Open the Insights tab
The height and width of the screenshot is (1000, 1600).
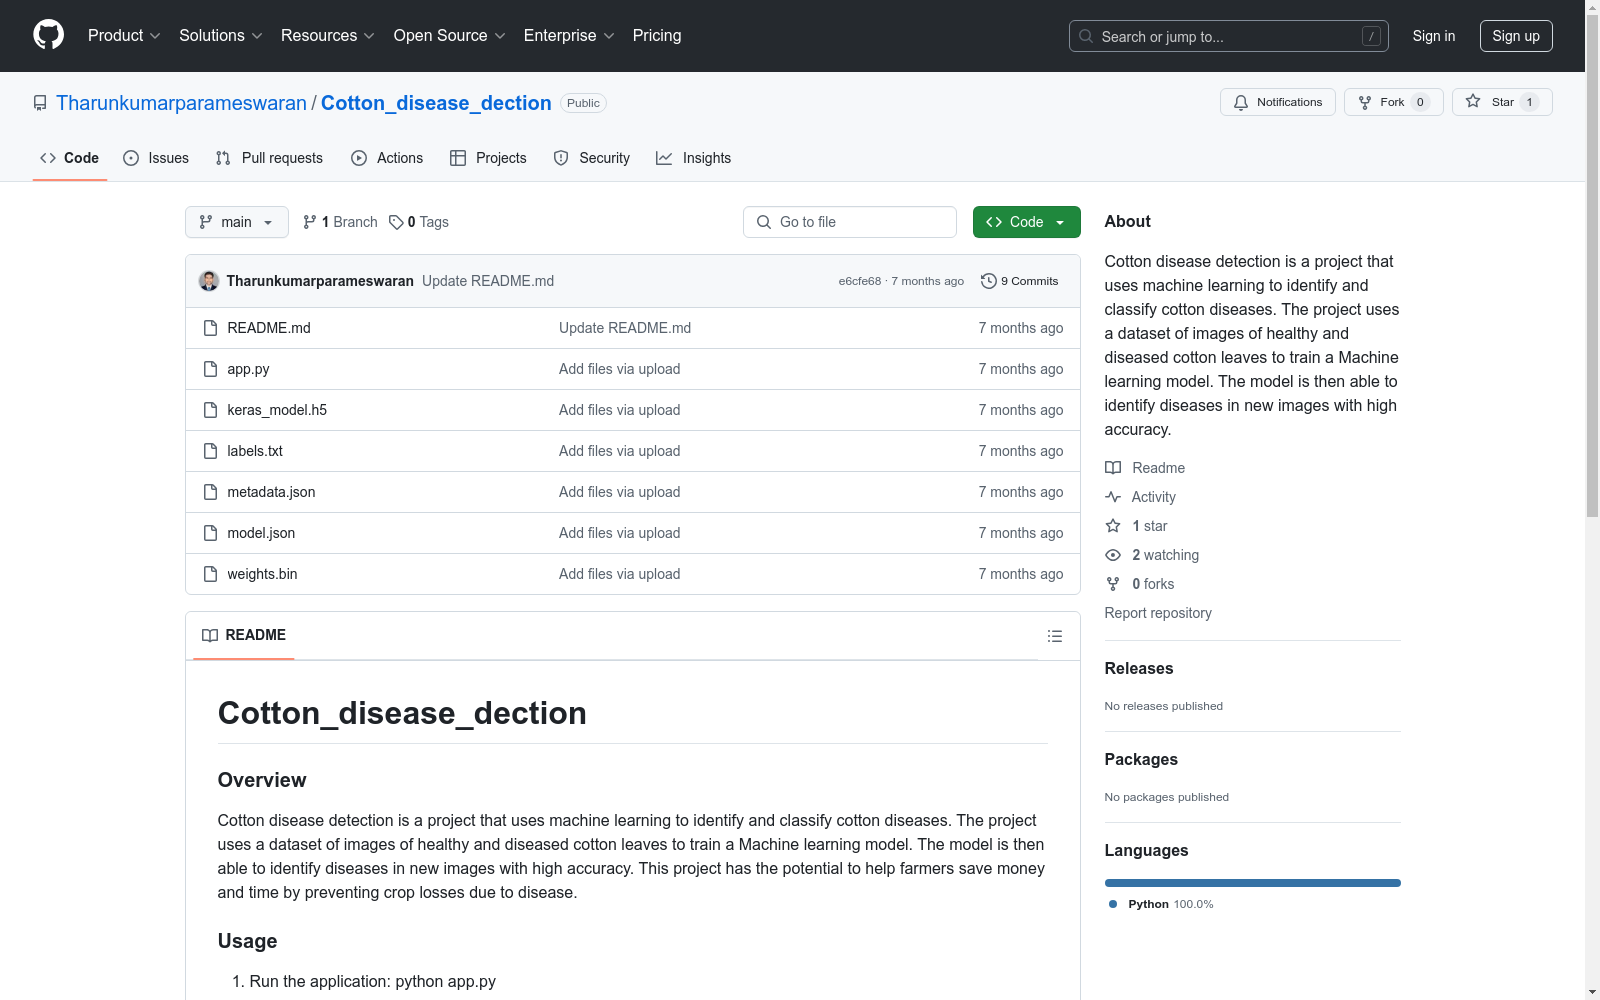[693, 158]
